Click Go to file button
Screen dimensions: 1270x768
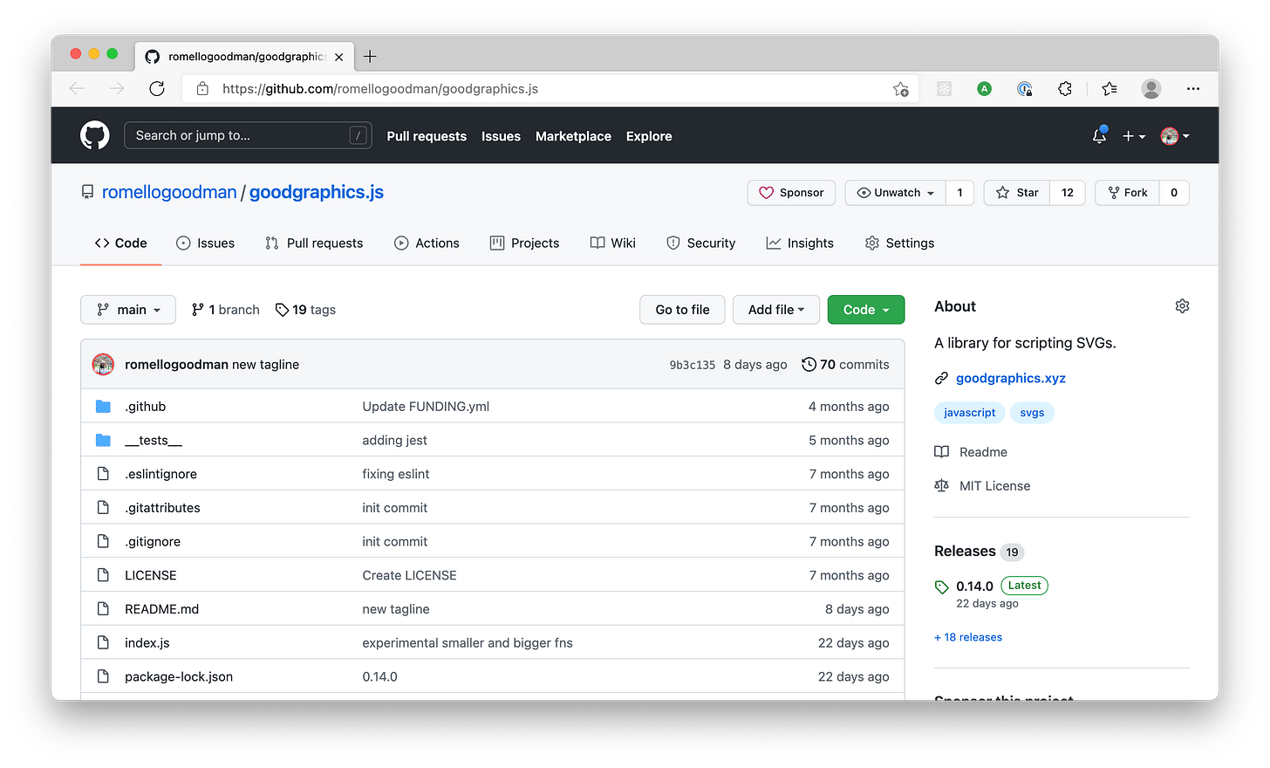point(682,310)
